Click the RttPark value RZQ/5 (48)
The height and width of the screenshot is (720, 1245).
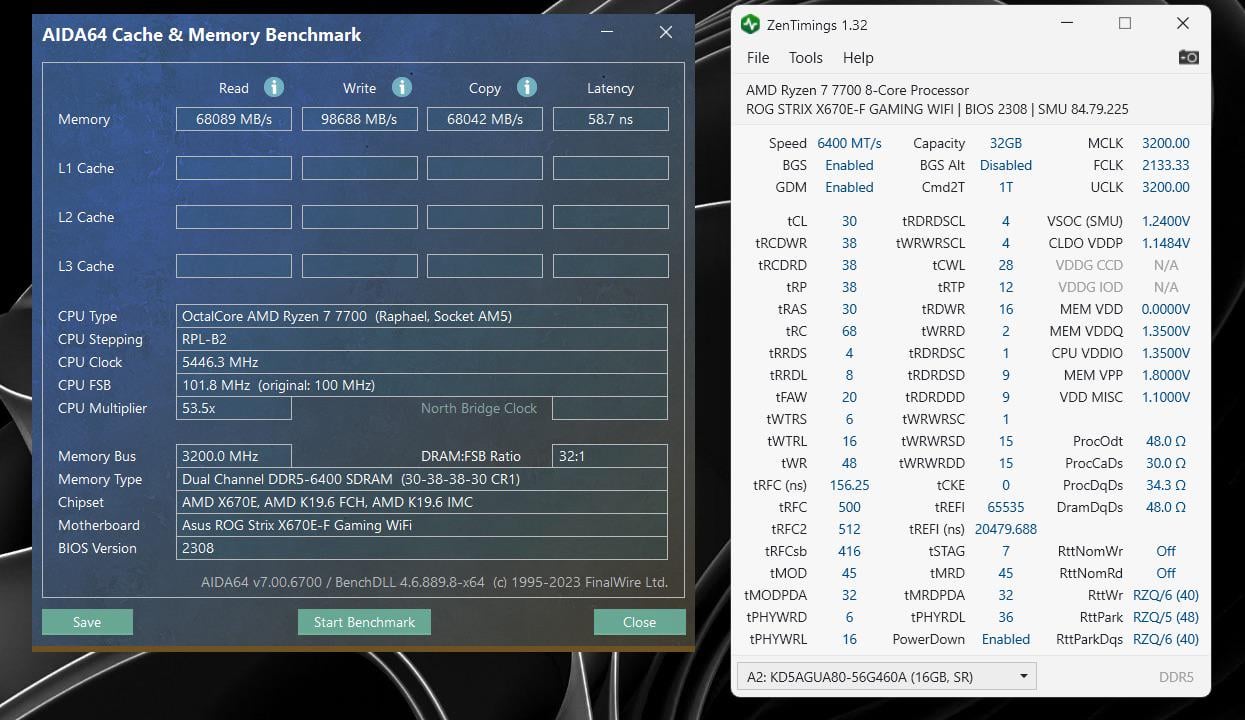1165,617
